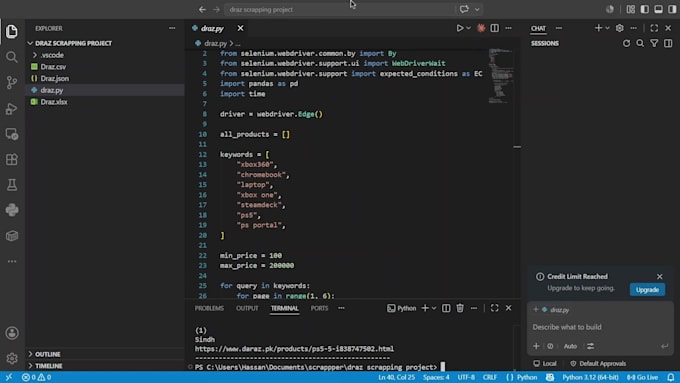Open the Extensions view

coord(12,159)
